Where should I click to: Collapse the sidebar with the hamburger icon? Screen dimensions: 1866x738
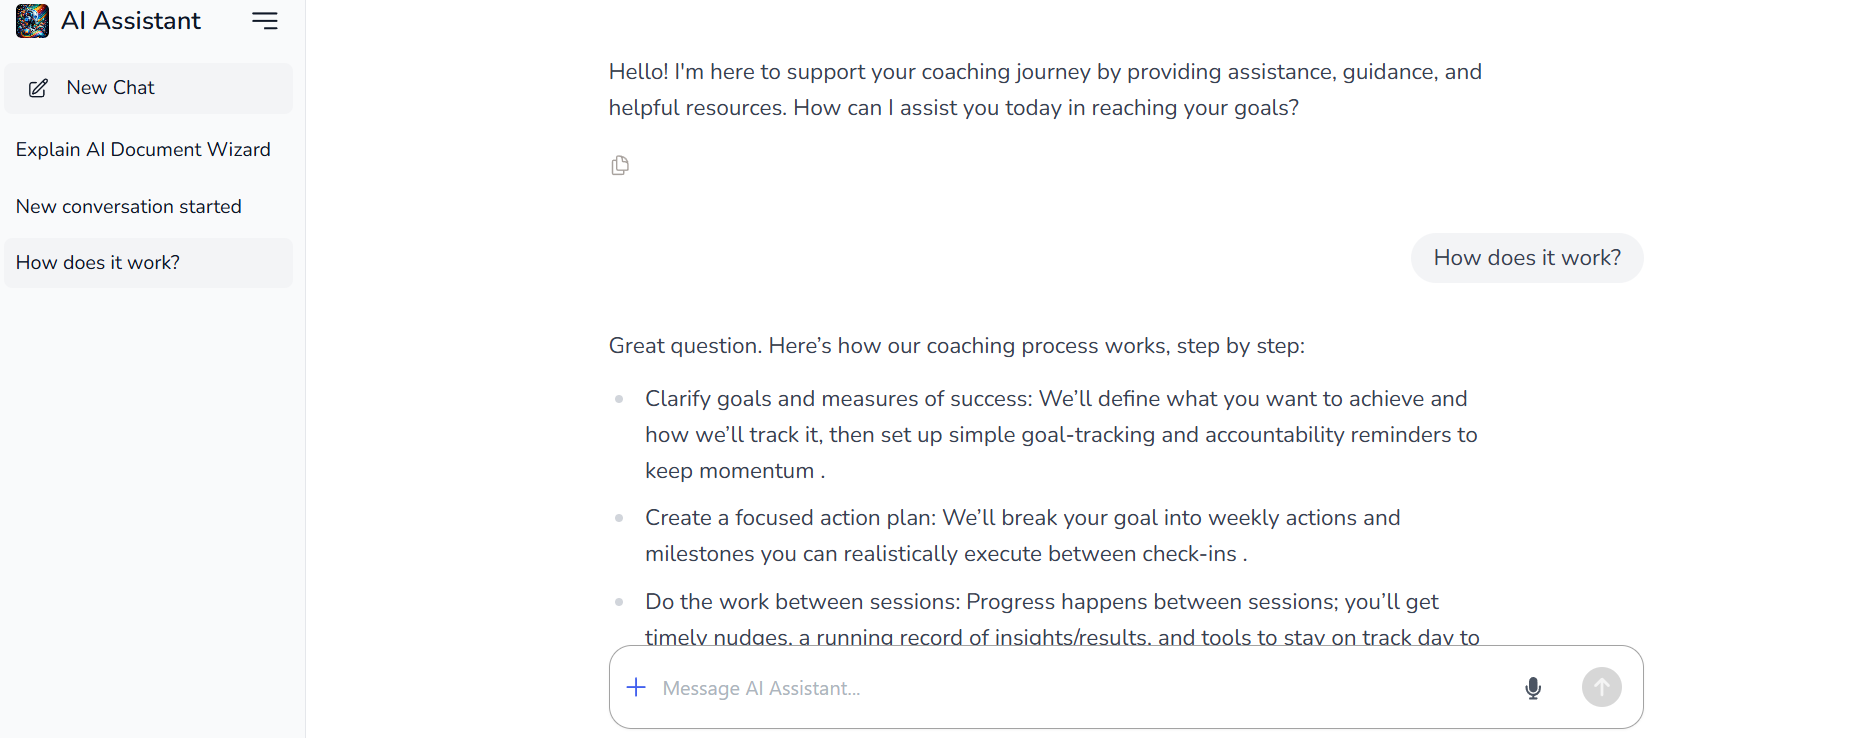coord(265,21)
